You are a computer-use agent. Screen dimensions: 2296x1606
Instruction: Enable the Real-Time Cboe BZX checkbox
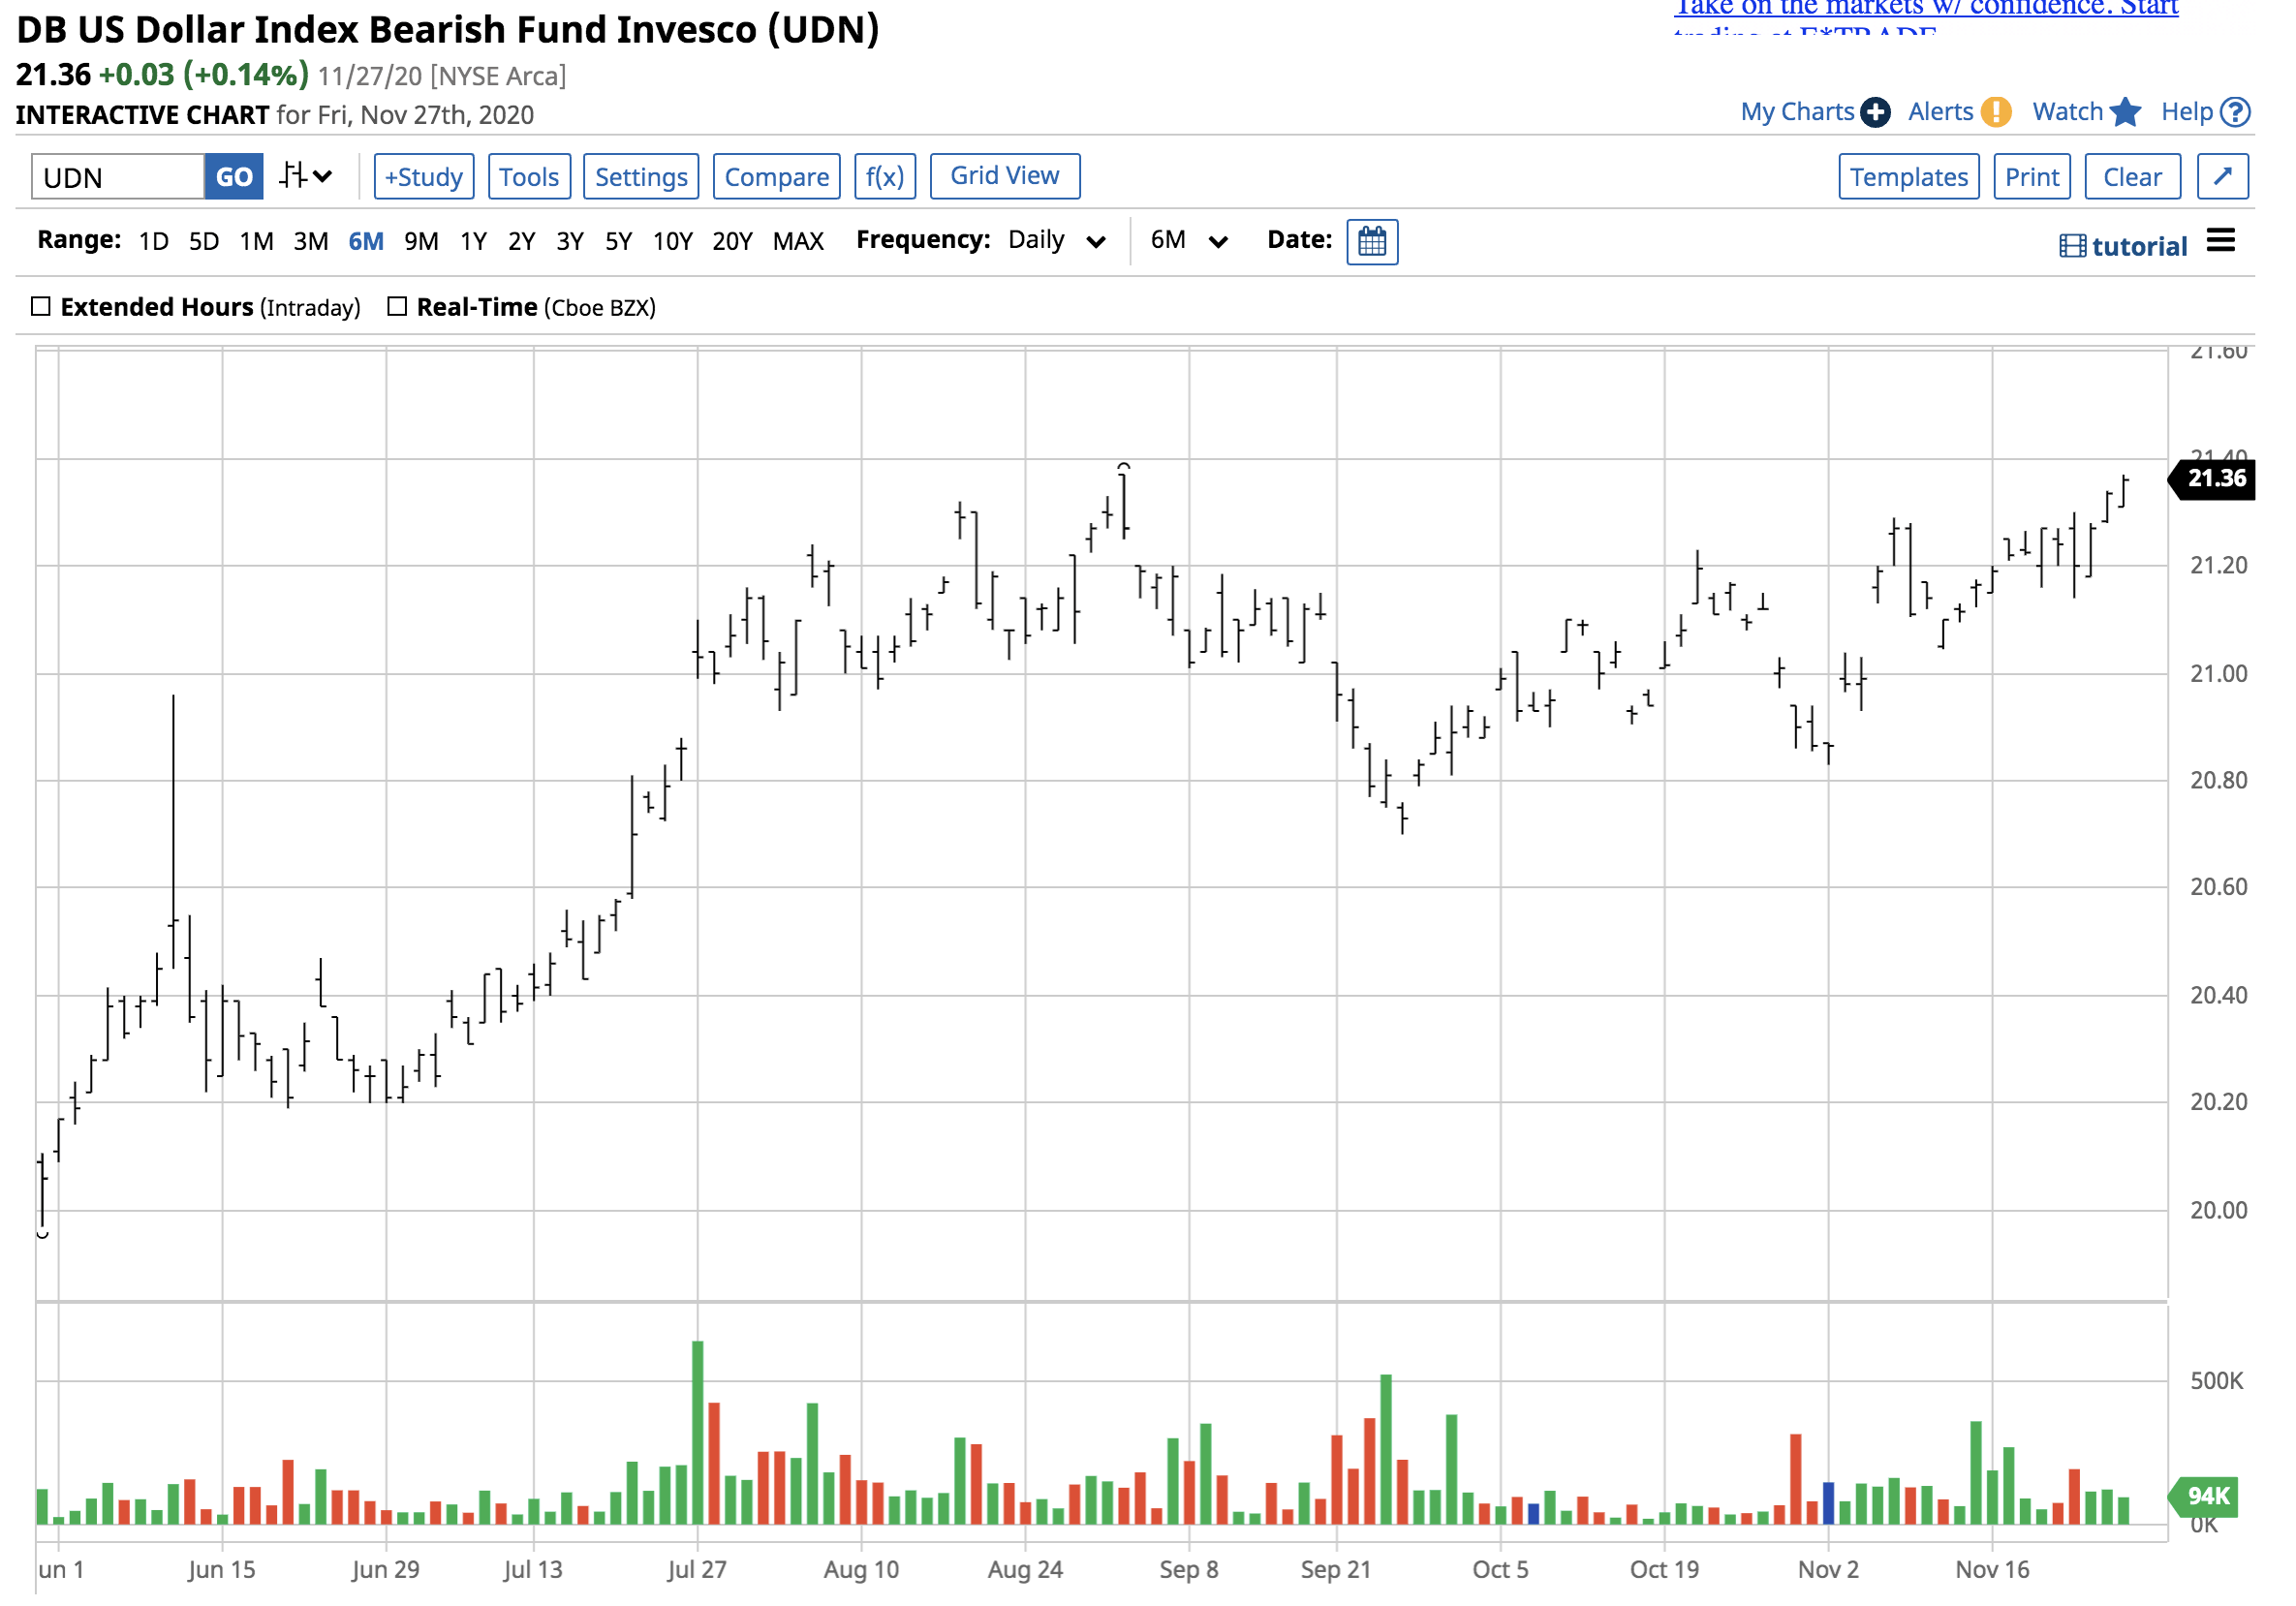point(397,307)
